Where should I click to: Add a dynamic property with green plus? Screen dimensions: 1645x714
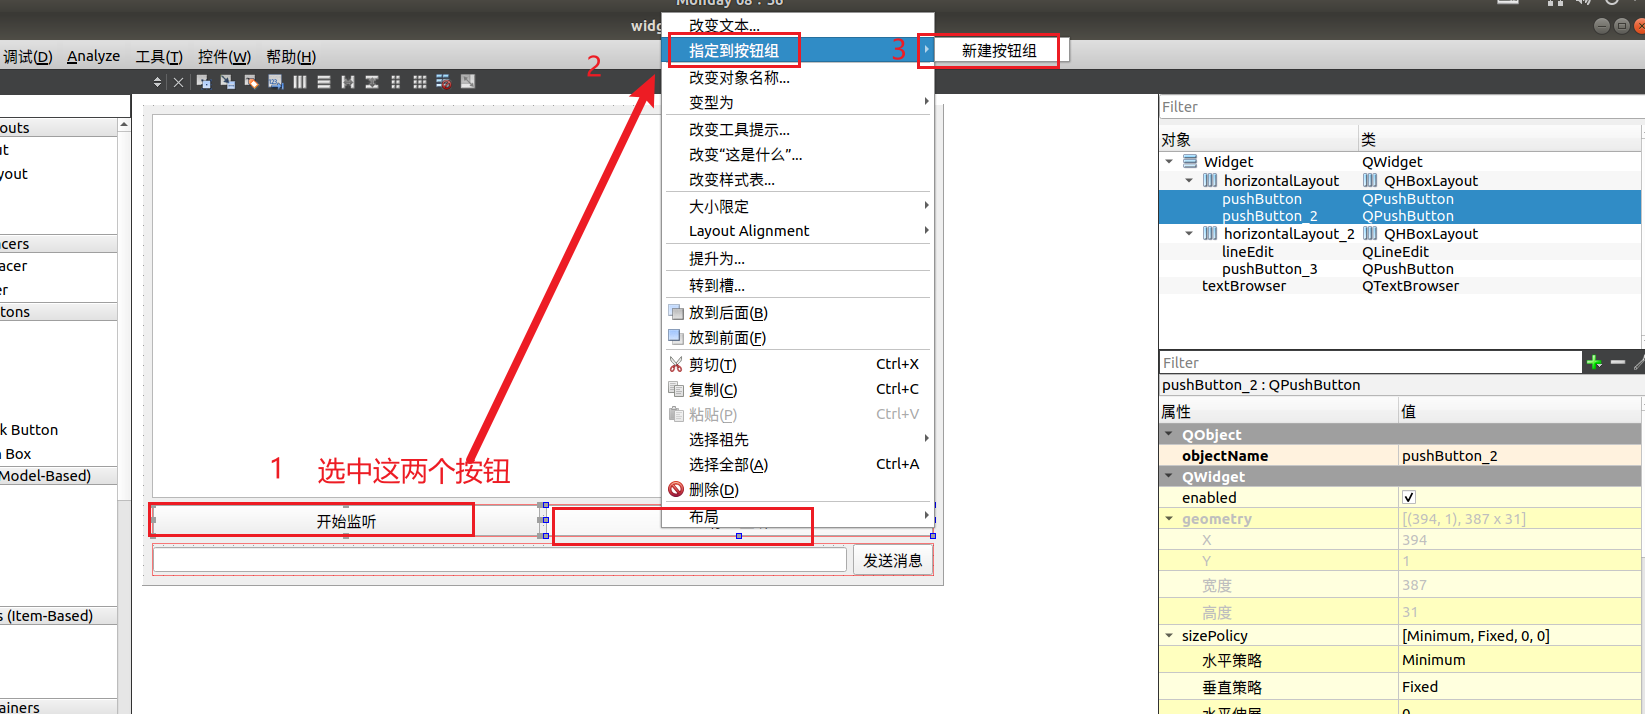(x=1594, y=362)
